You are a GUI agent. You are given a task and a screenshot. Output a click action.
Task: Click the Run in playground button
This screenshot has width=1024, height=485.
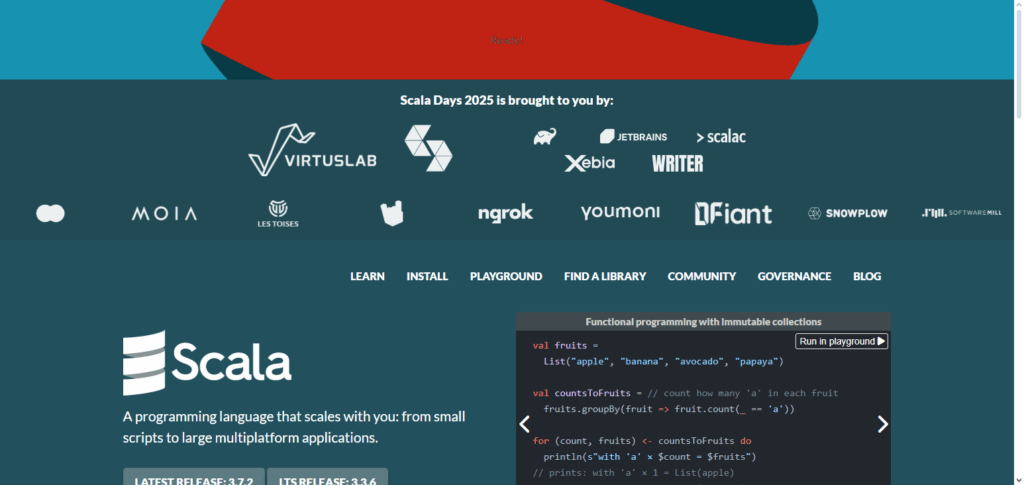tap(842, 341)
